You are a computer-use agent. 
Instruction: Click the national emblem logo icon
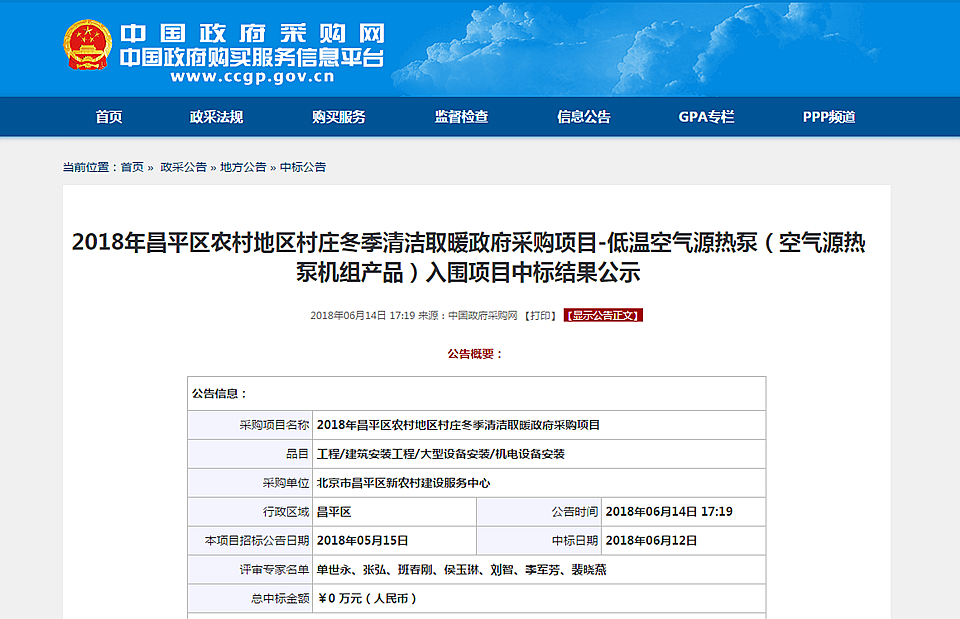pyautogui.click(x=84, y=43)
